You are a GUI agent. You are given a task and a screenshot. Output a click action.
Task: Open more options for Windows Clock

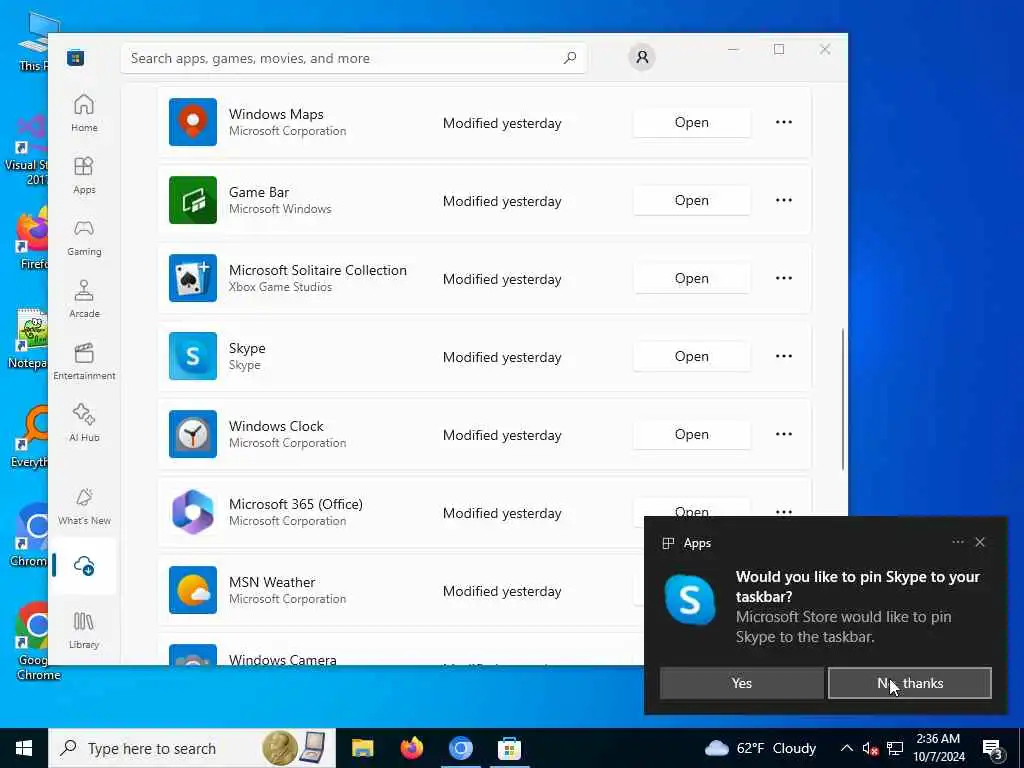coord(784,434)
